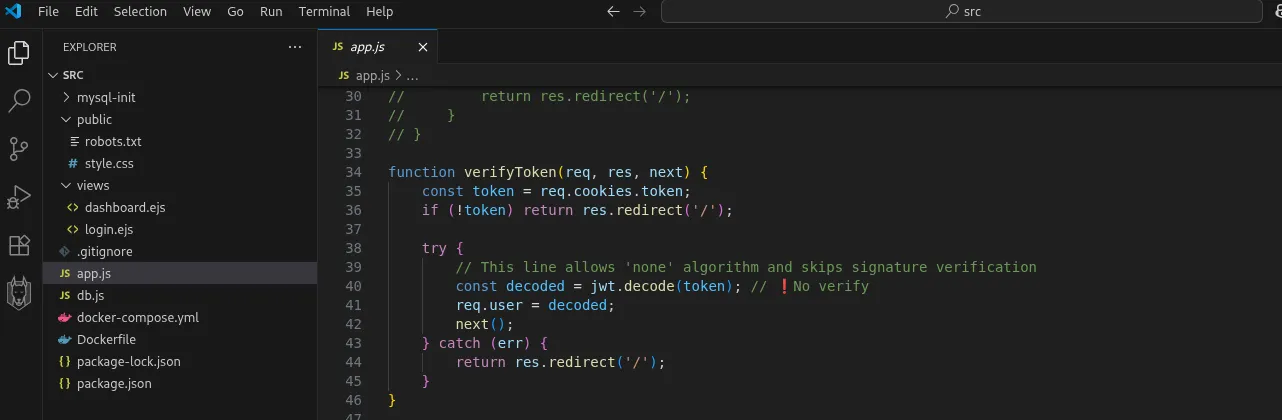The height and width of the screenshot is (420, 1282).
Task: Open the File menu
Action: [x=48, y=12]
